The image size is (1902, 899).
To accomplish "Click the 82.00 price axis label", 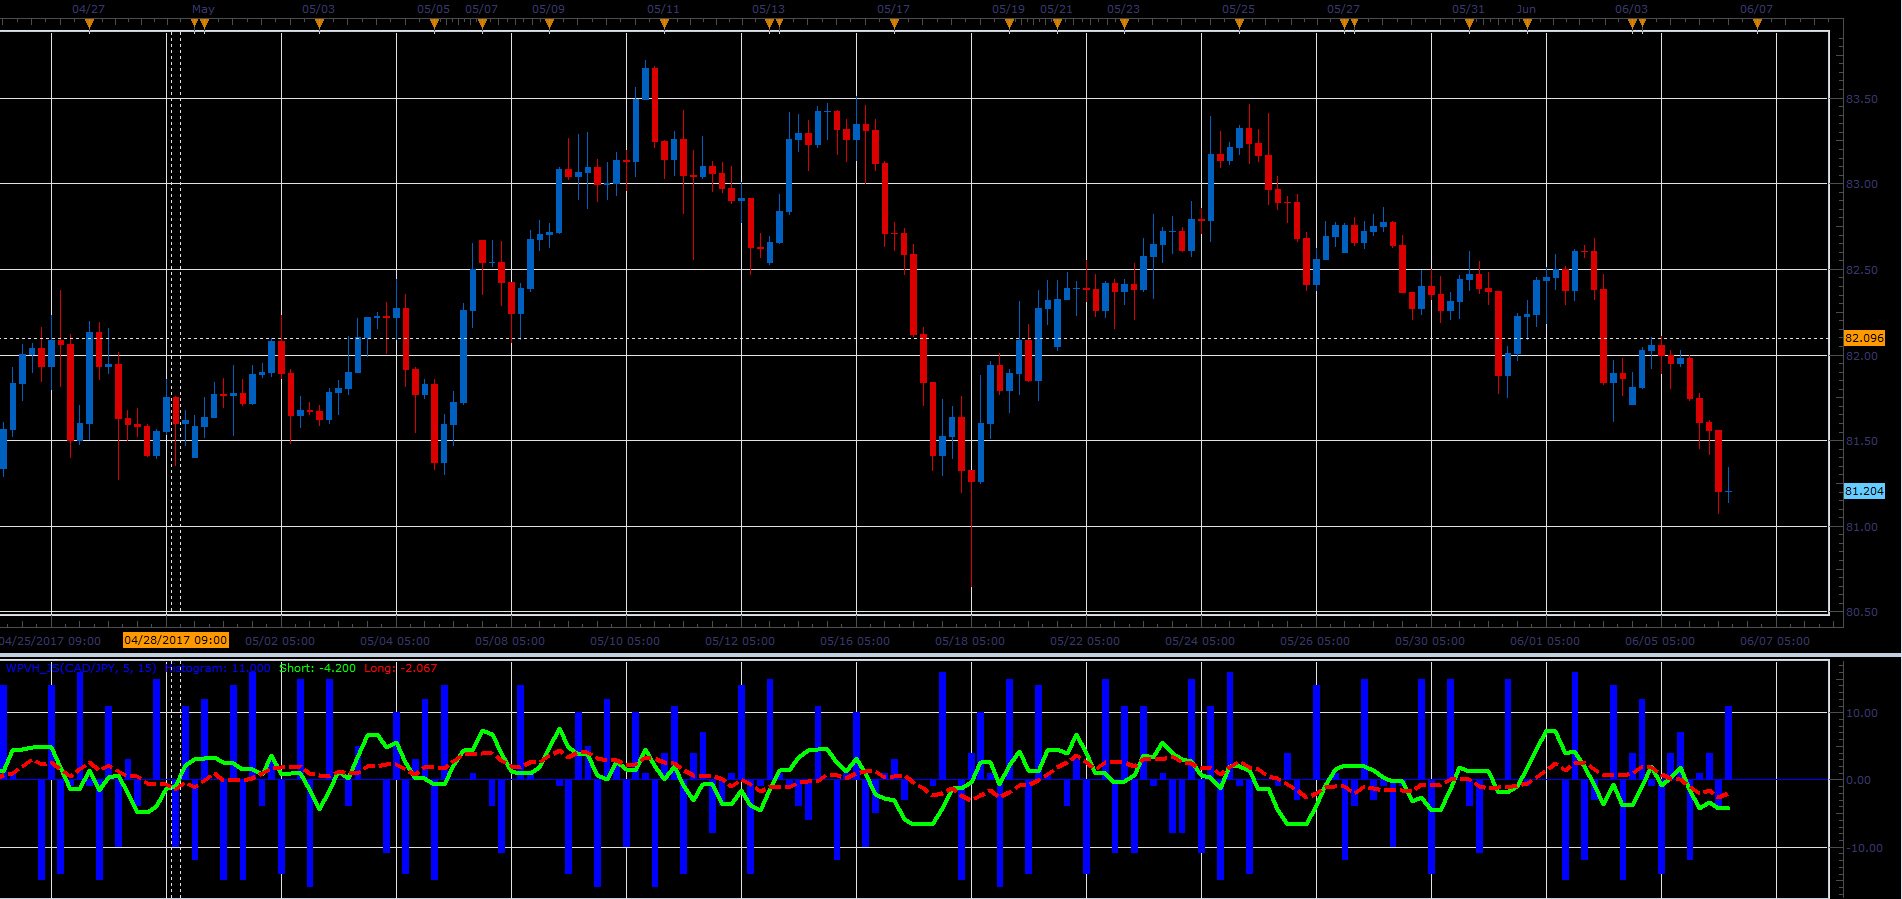I will tap(1862, 356).
